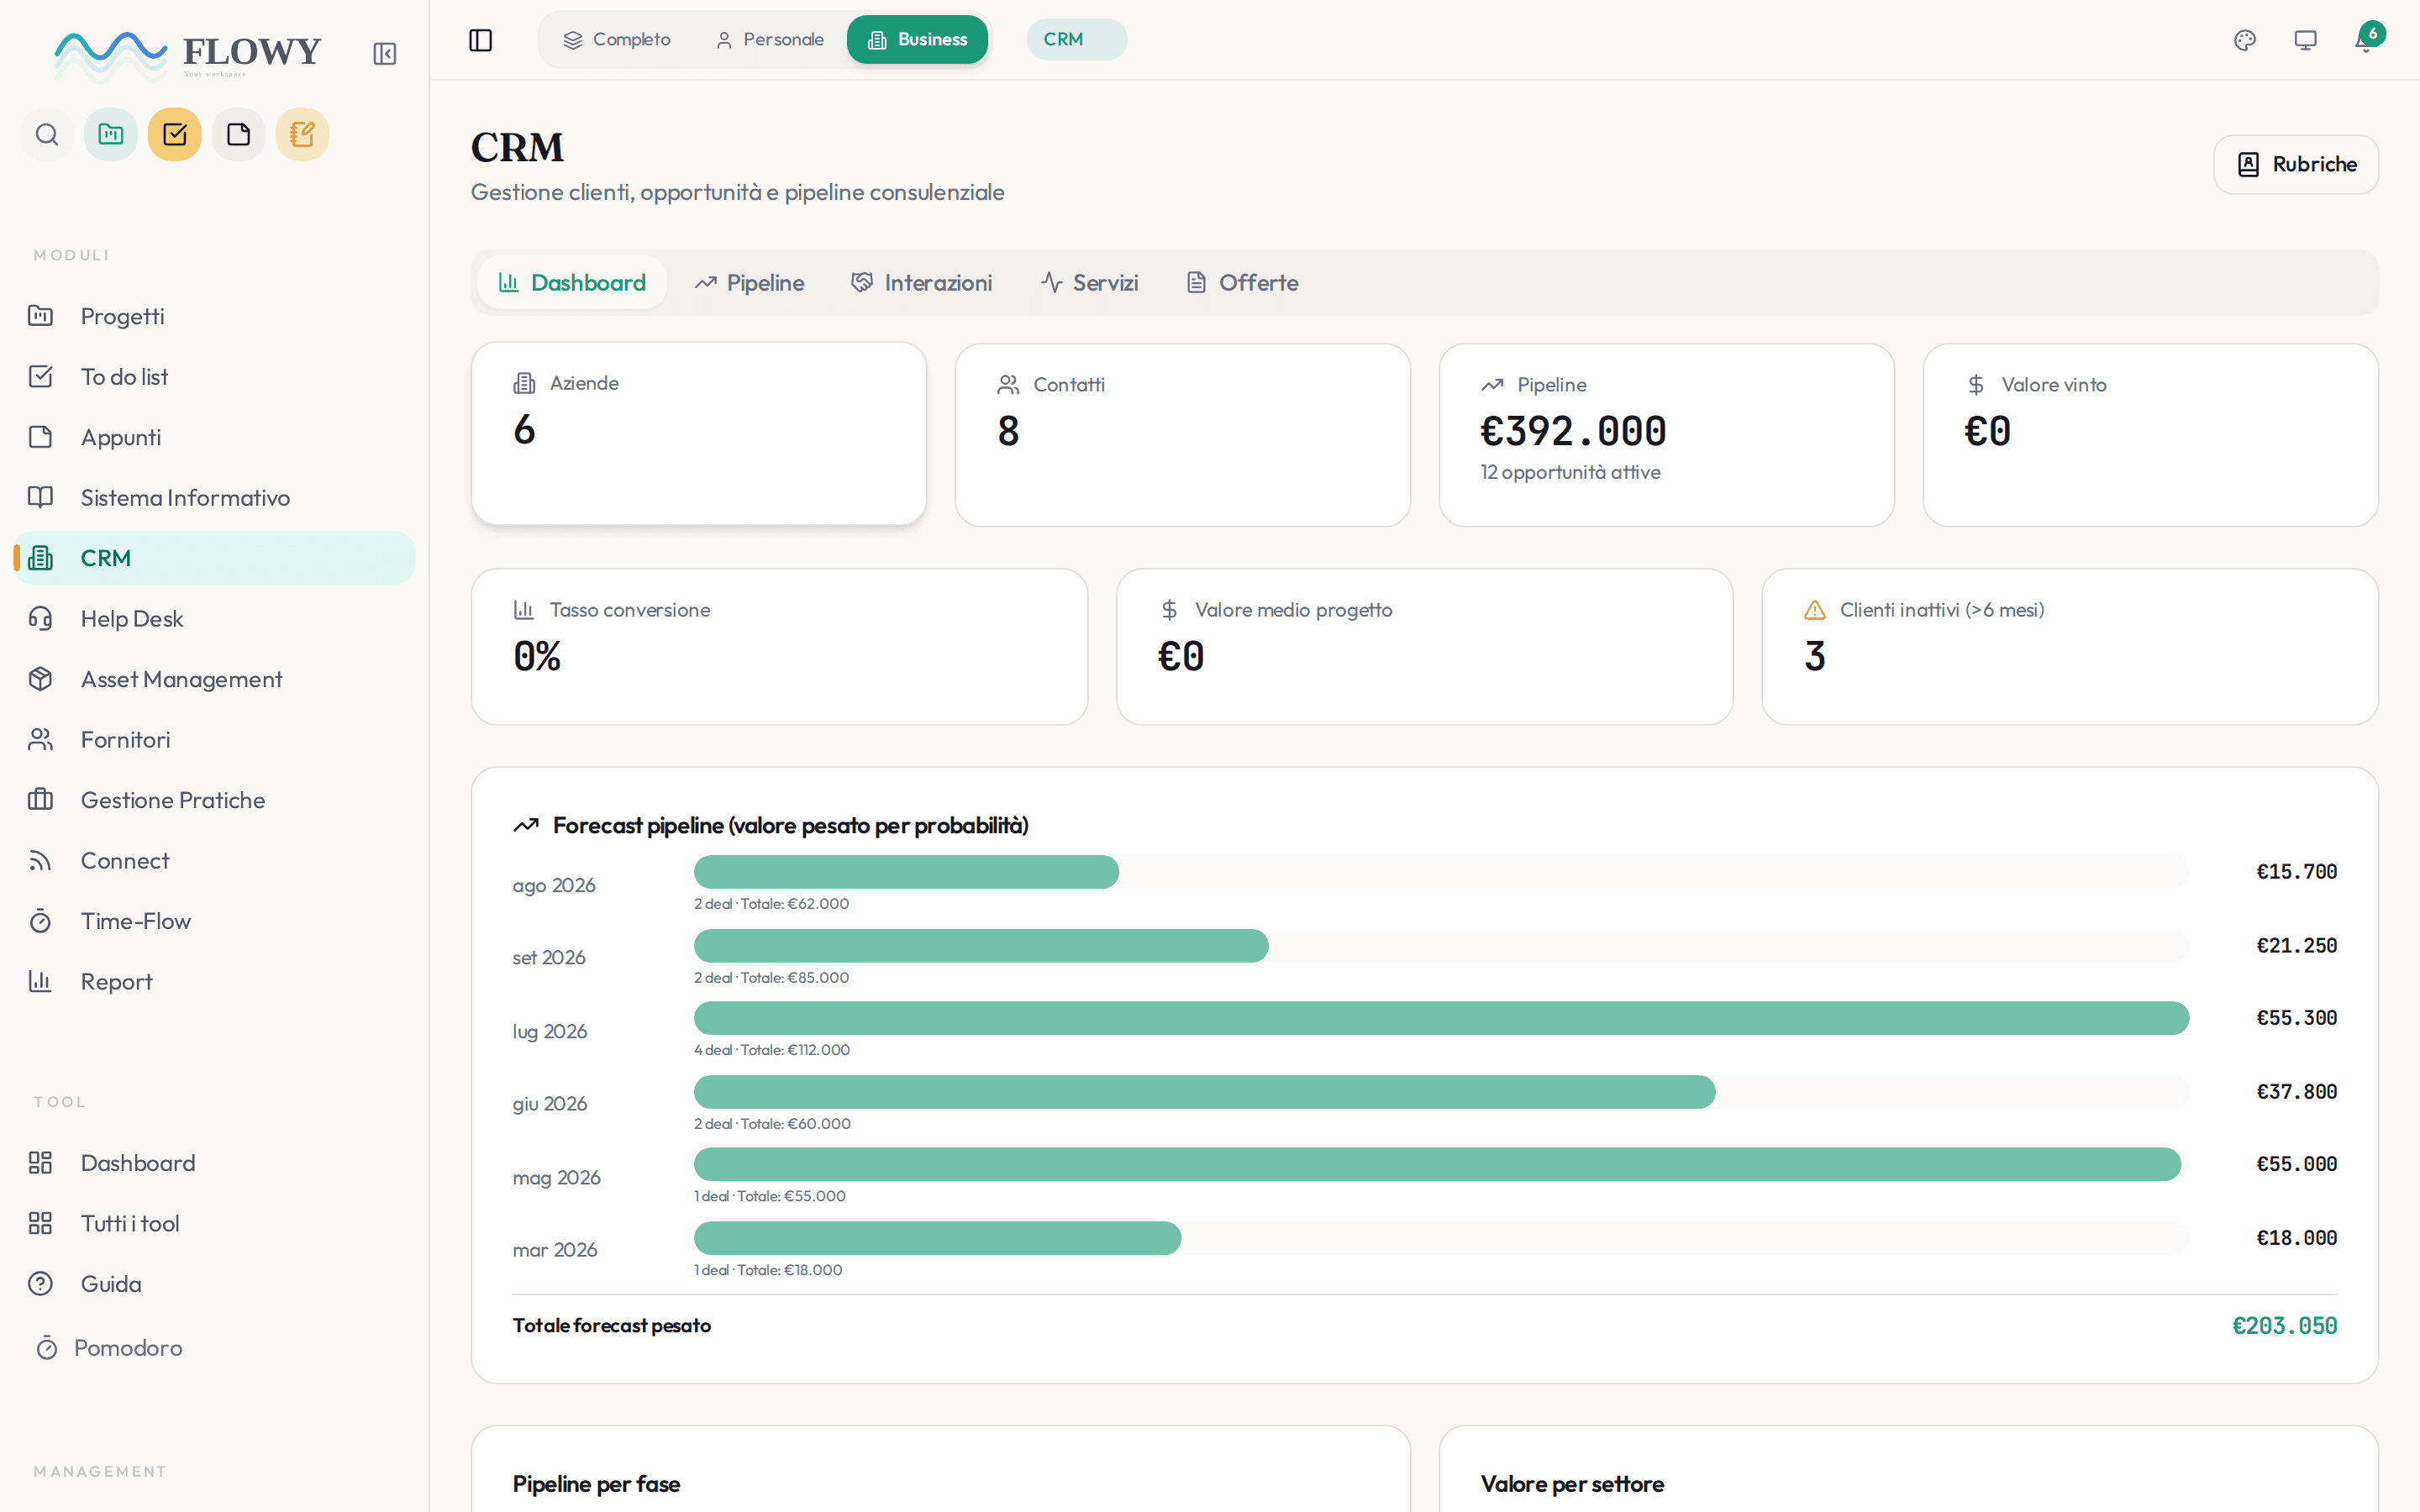Click 'Forecast pipeline' section title
The width and height of the screenshot is (2420, 1512).
(x=790, y=826)
